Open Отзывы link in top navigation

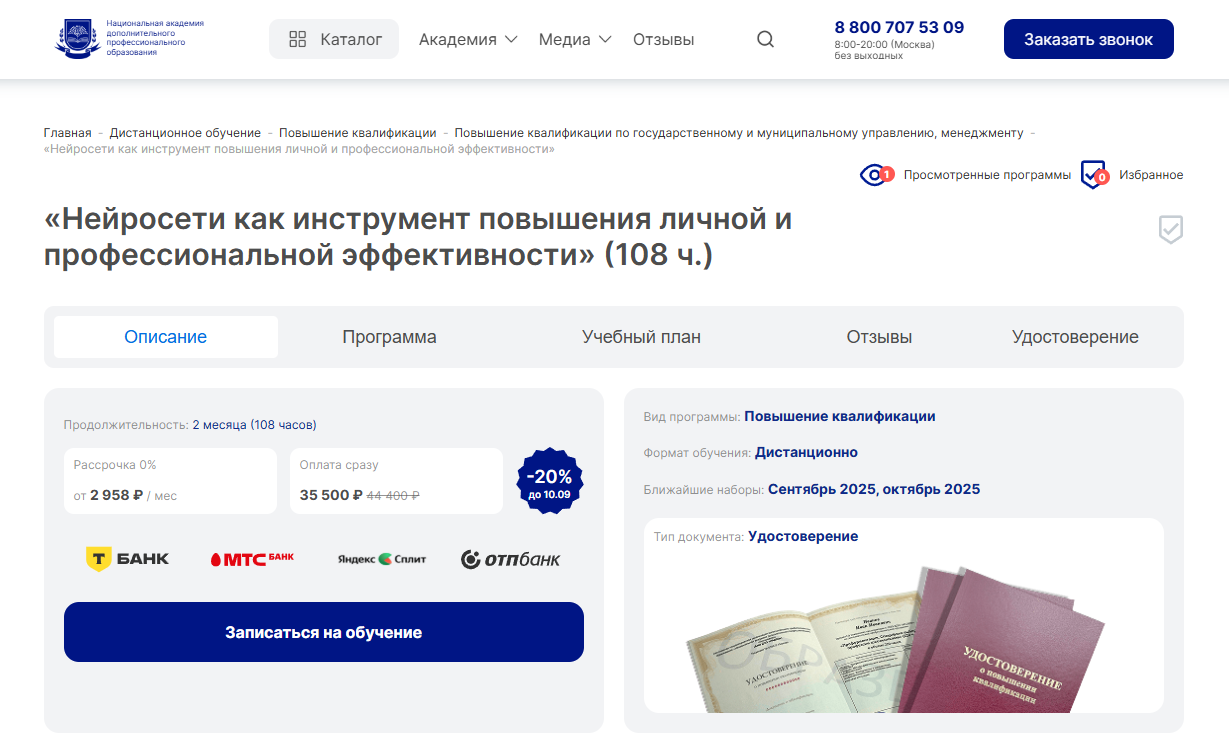[663, 40]
